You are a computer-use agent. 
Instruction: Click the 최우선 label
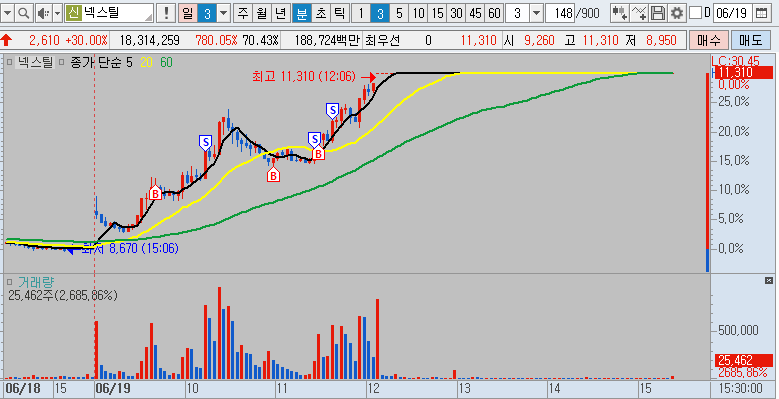tap(382, 41)
